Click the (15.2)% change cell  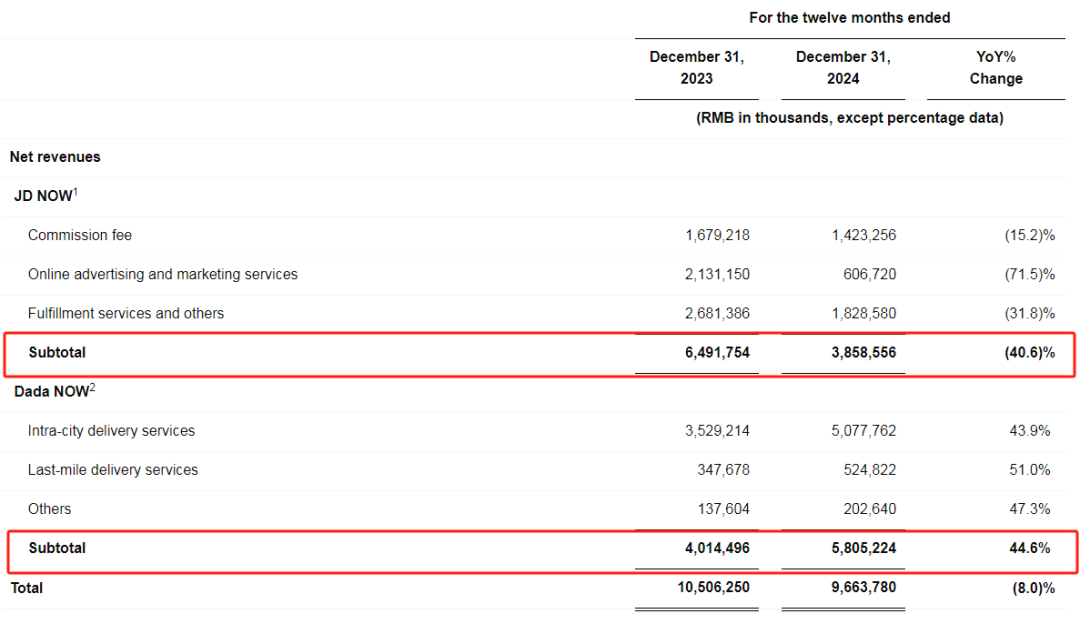coord(1030,235)
